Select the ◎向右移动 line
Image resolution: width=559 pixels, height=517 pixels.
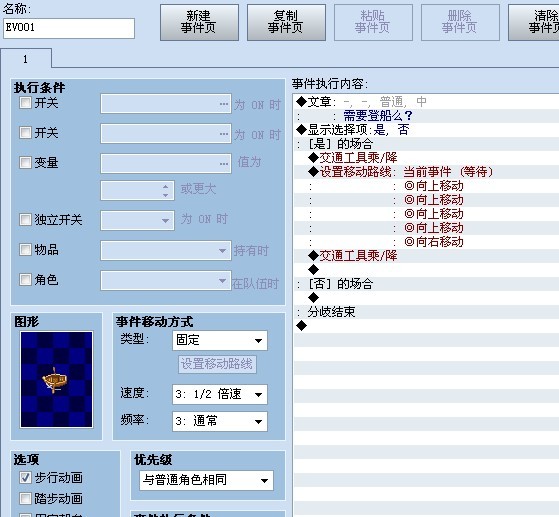point(427,242)
